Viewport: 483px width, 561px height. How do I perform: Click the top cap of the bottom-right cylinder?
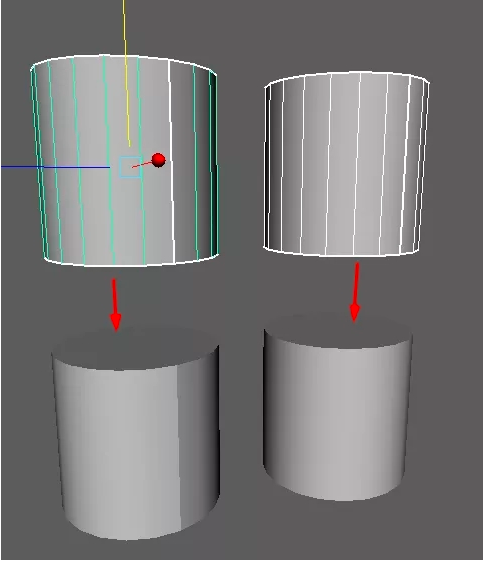[338, 329]
